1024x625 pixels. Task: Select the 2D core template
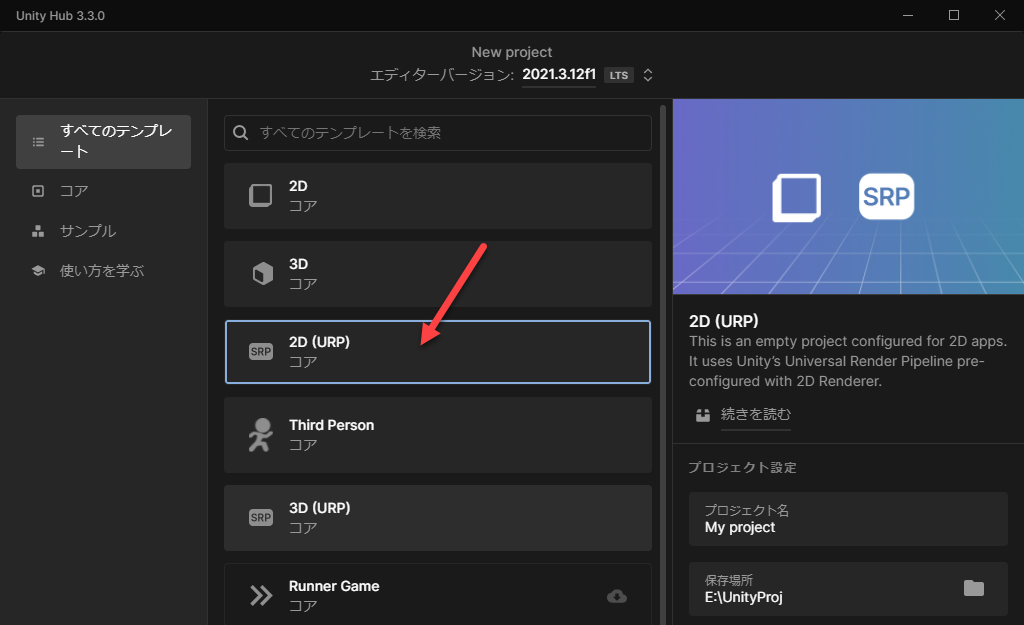click(x=438, y=196)
